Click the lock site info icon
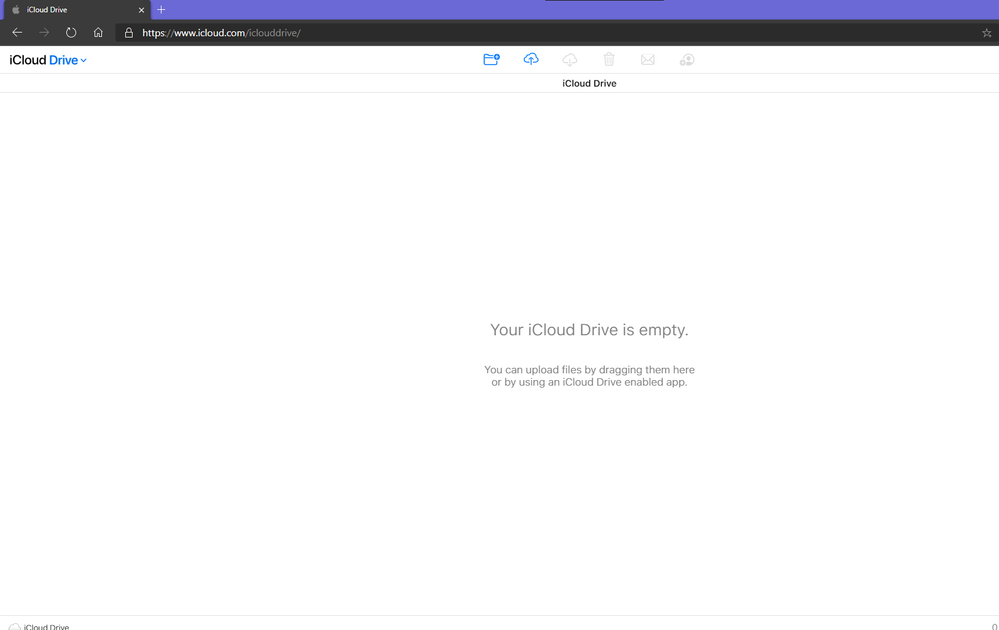 coord(129,32)
